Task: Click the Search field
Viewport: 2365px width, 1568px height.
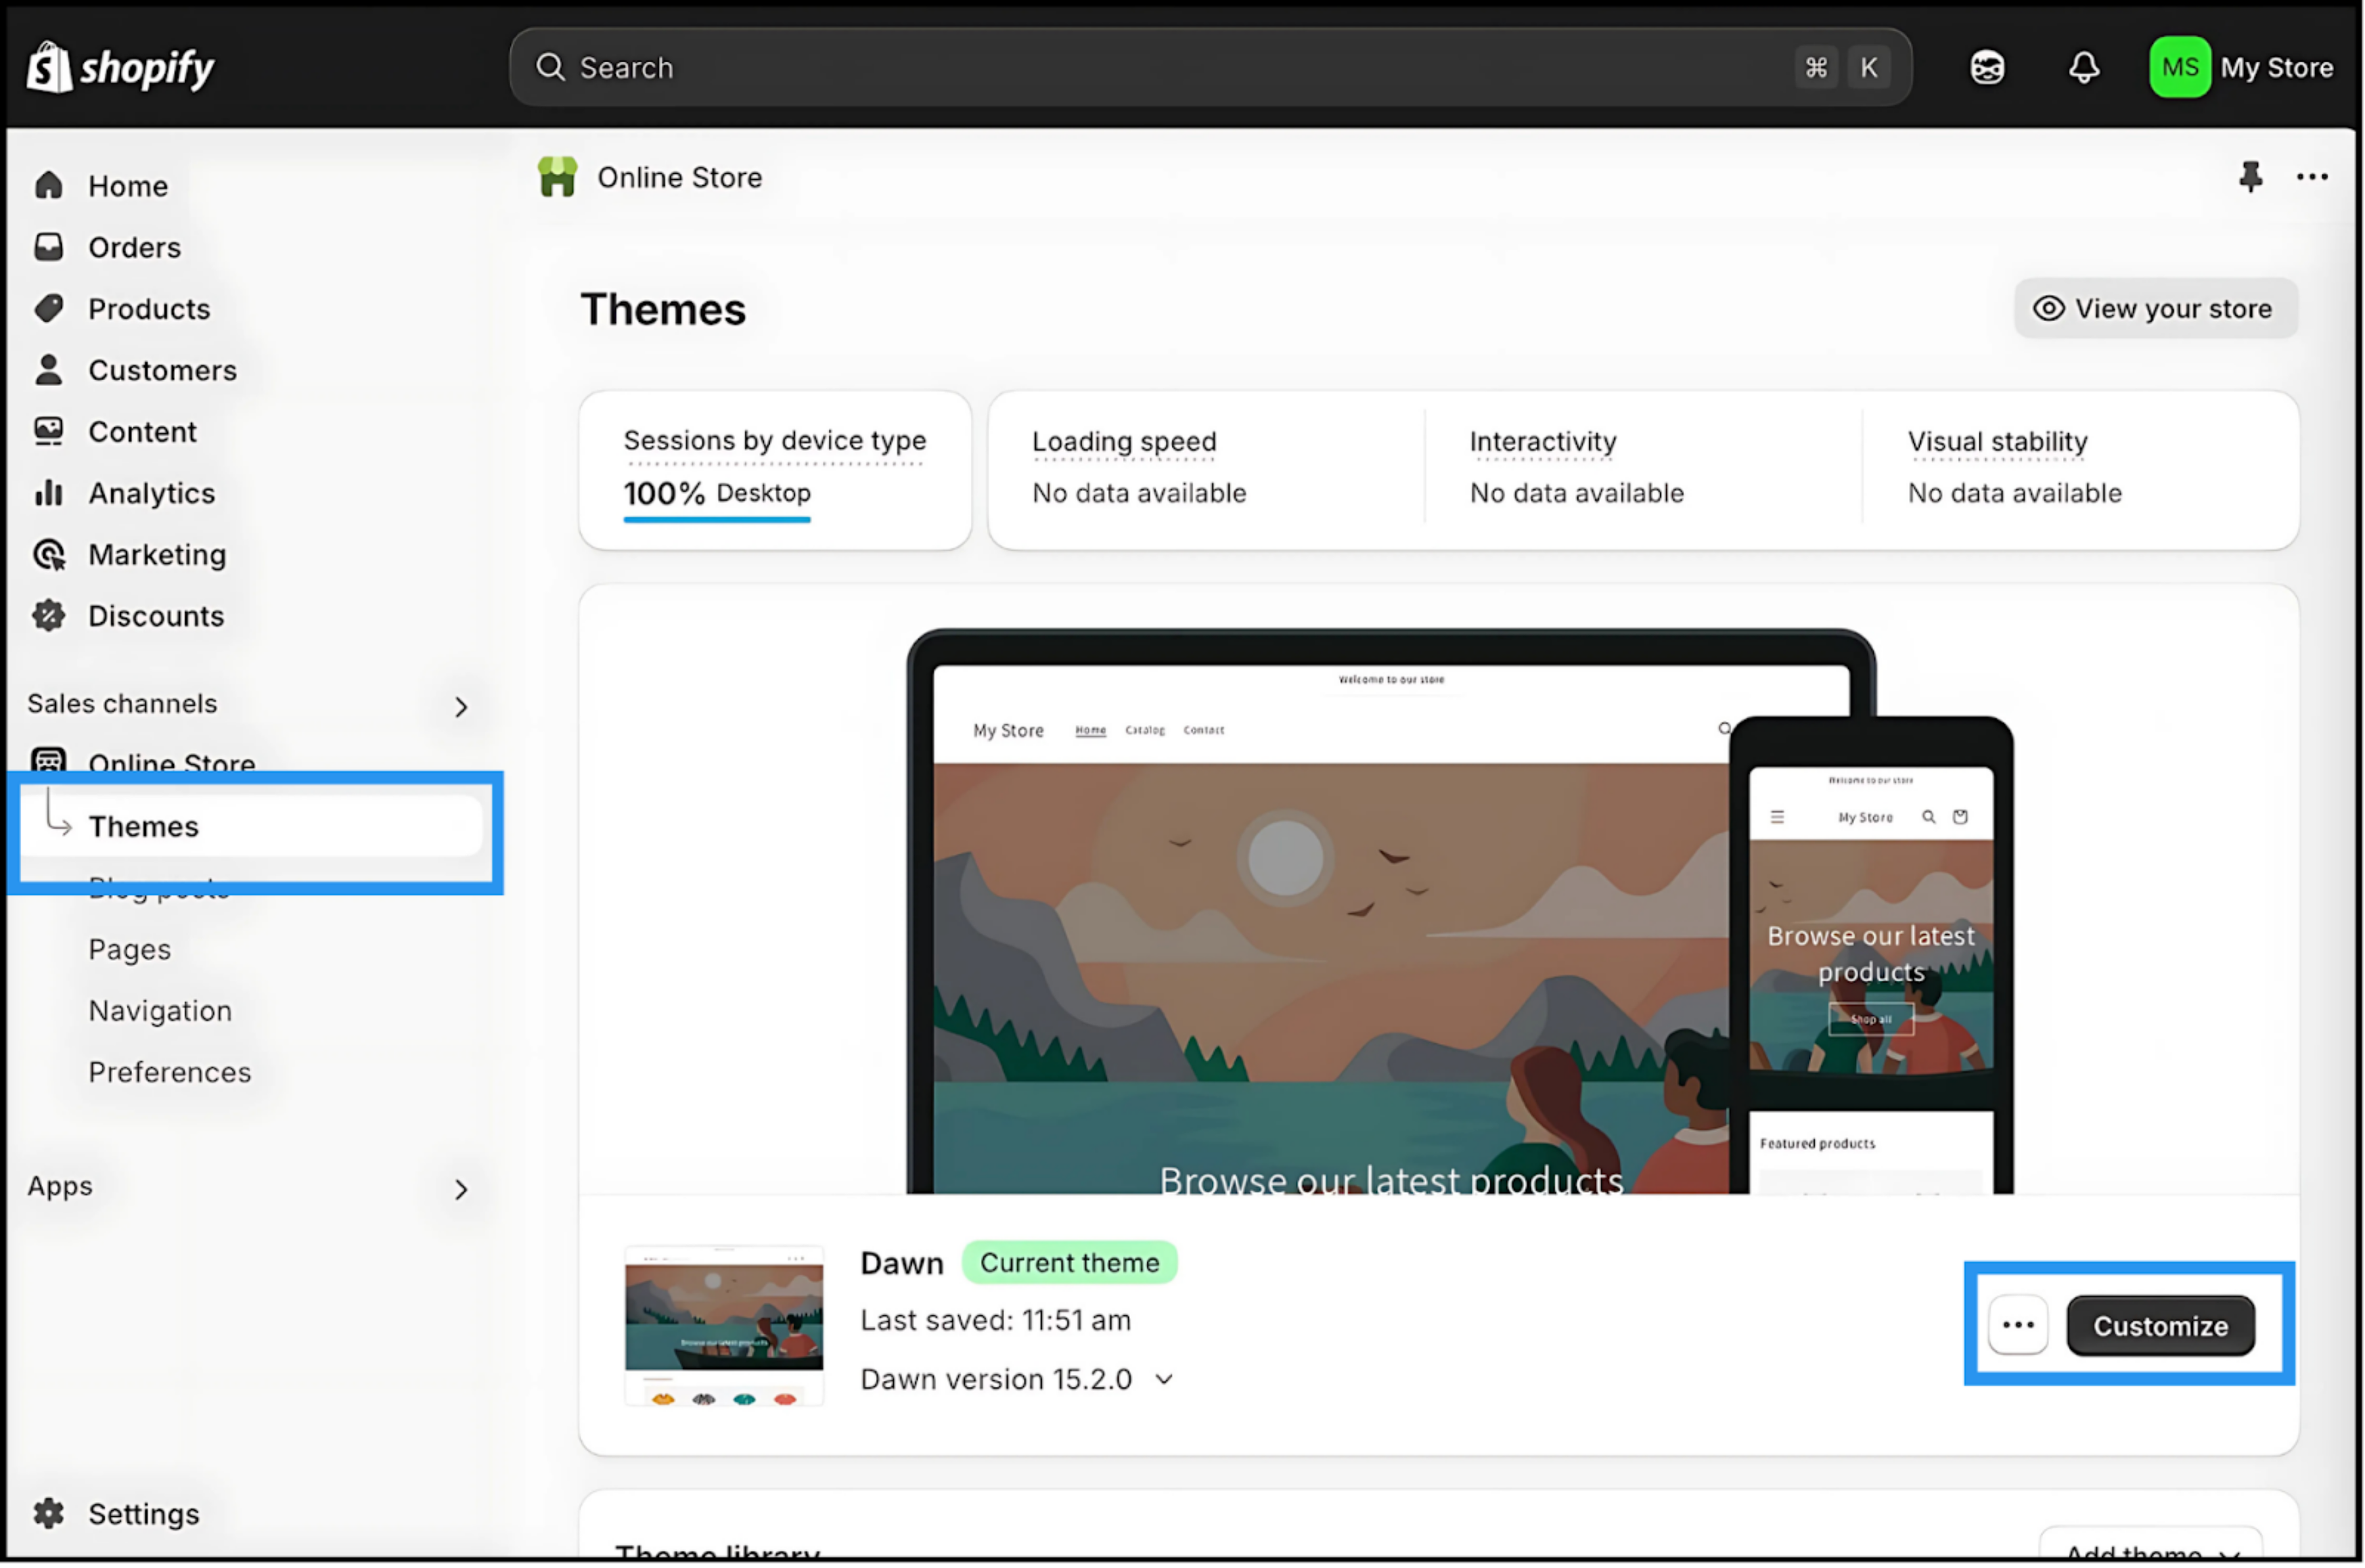Action: click(1210, 67)
